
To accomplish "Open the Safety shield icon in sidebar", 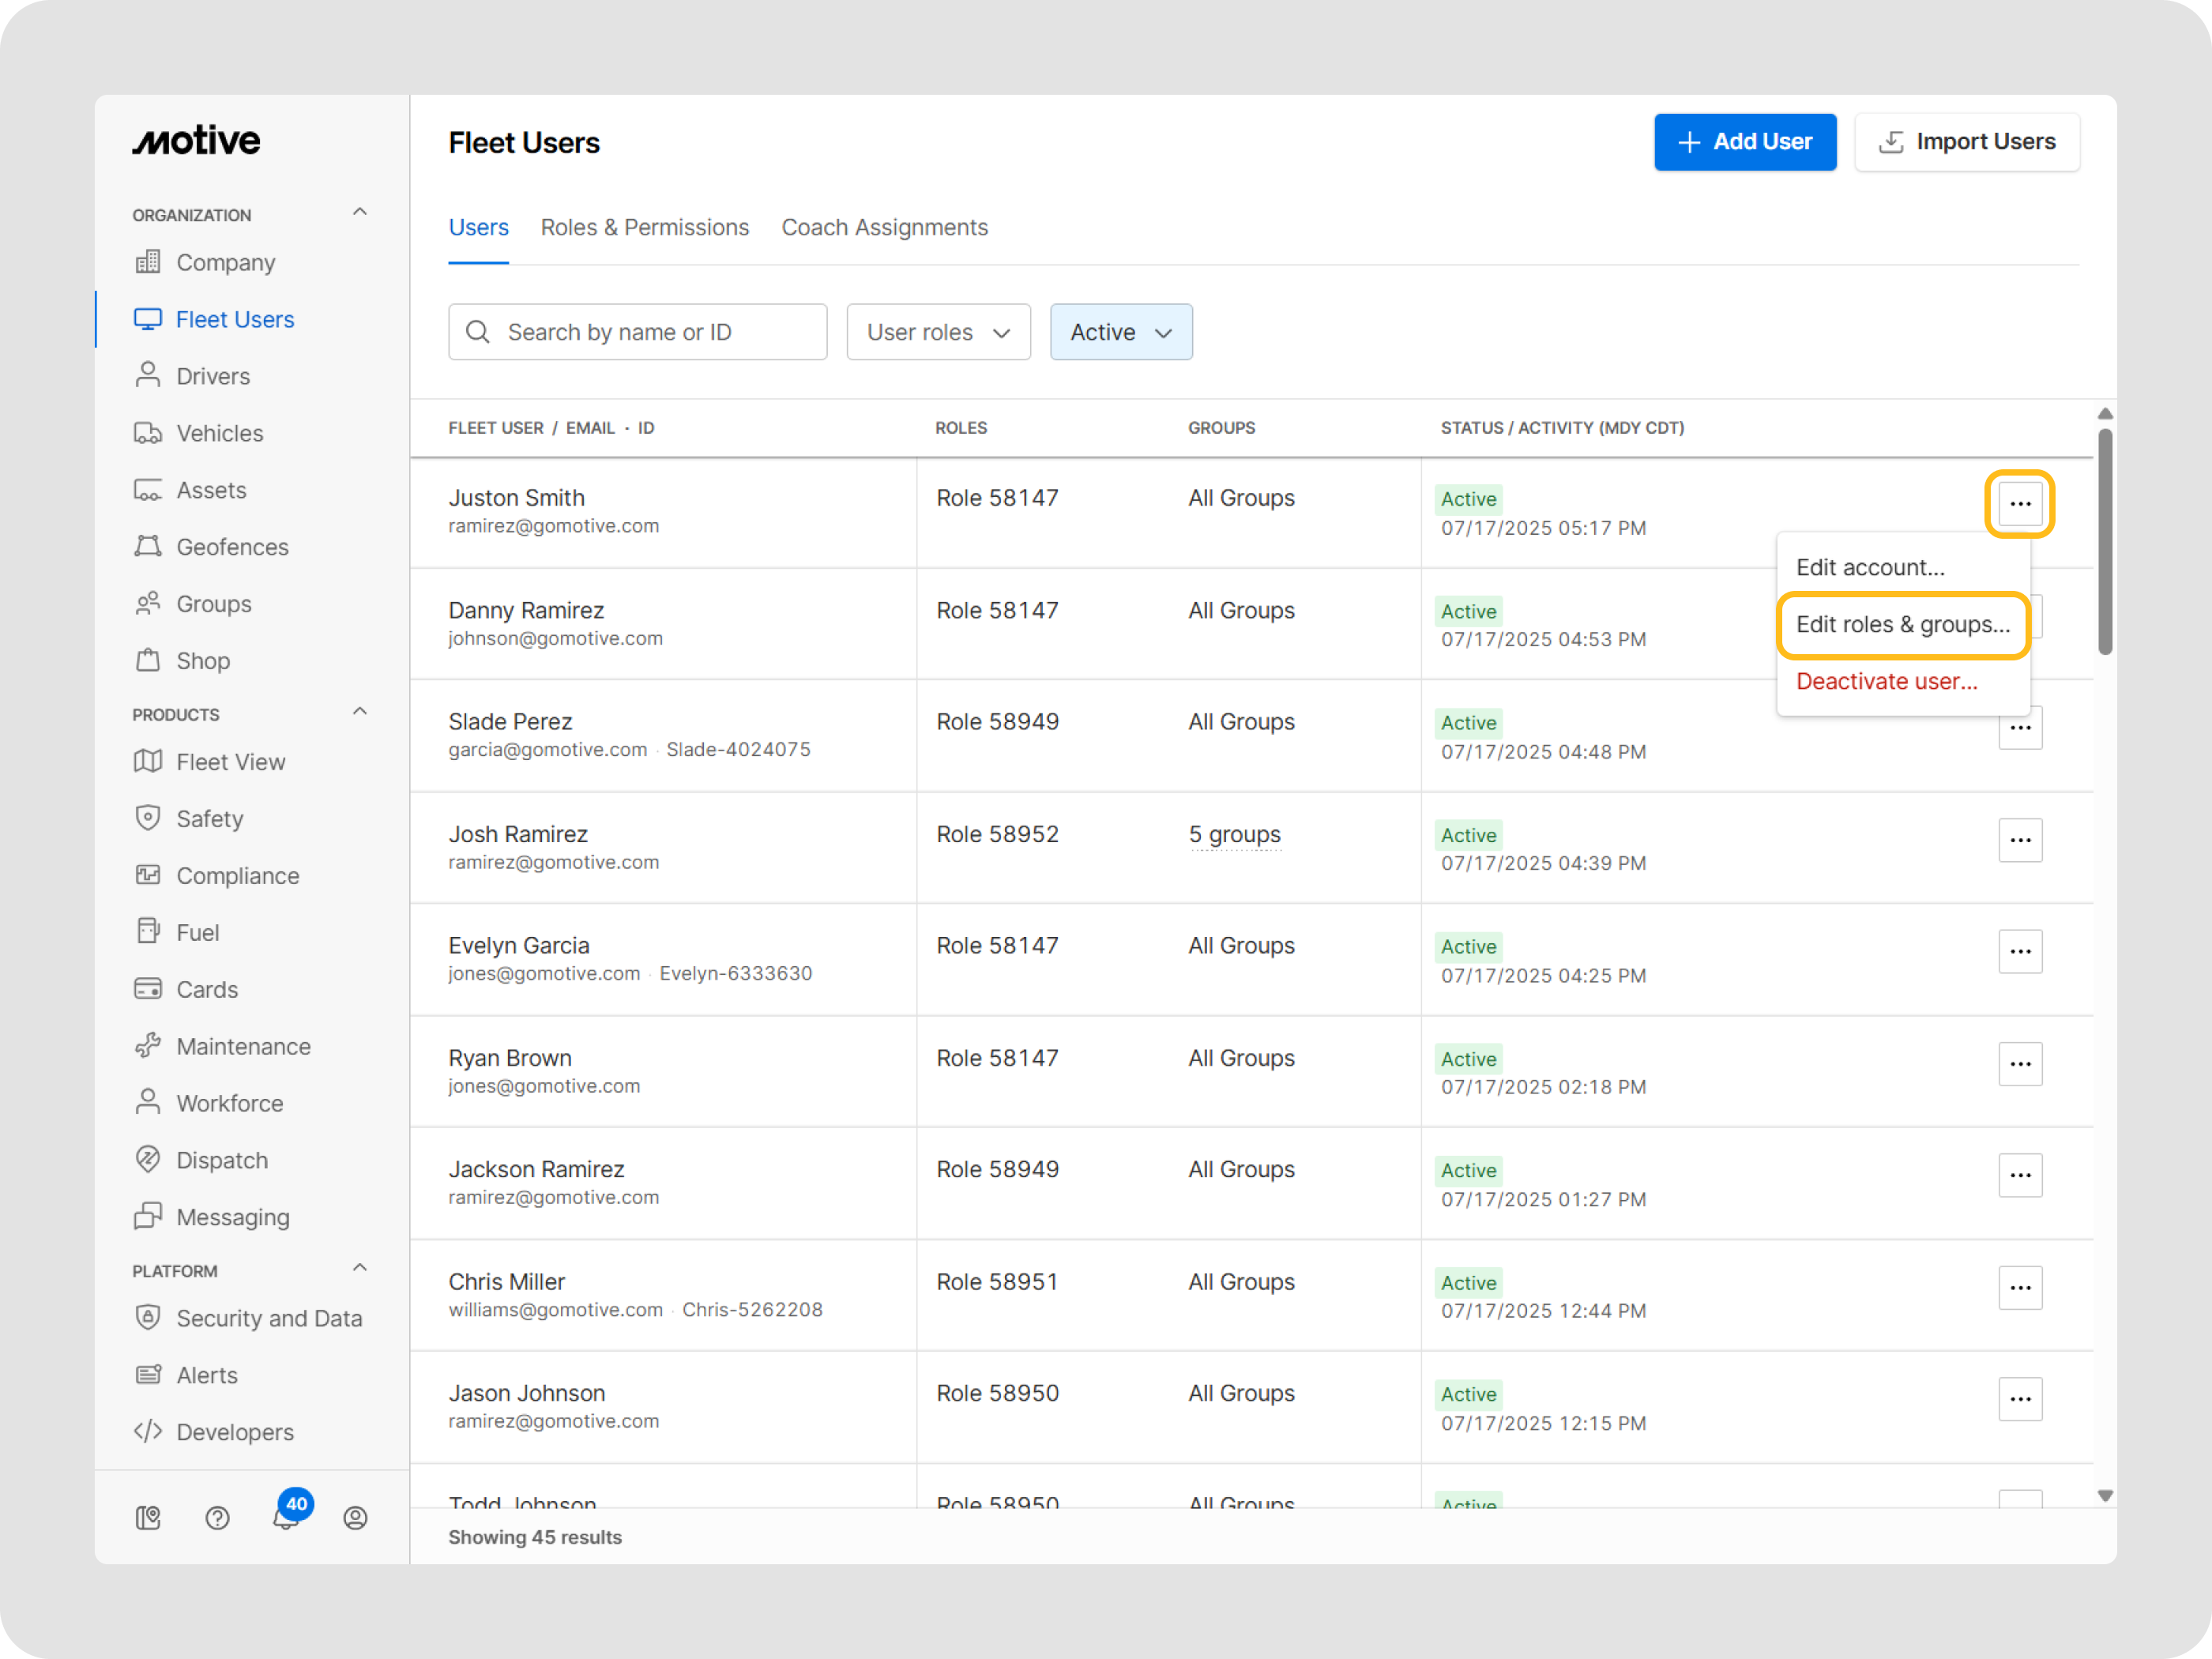I will tap(148, 818).
